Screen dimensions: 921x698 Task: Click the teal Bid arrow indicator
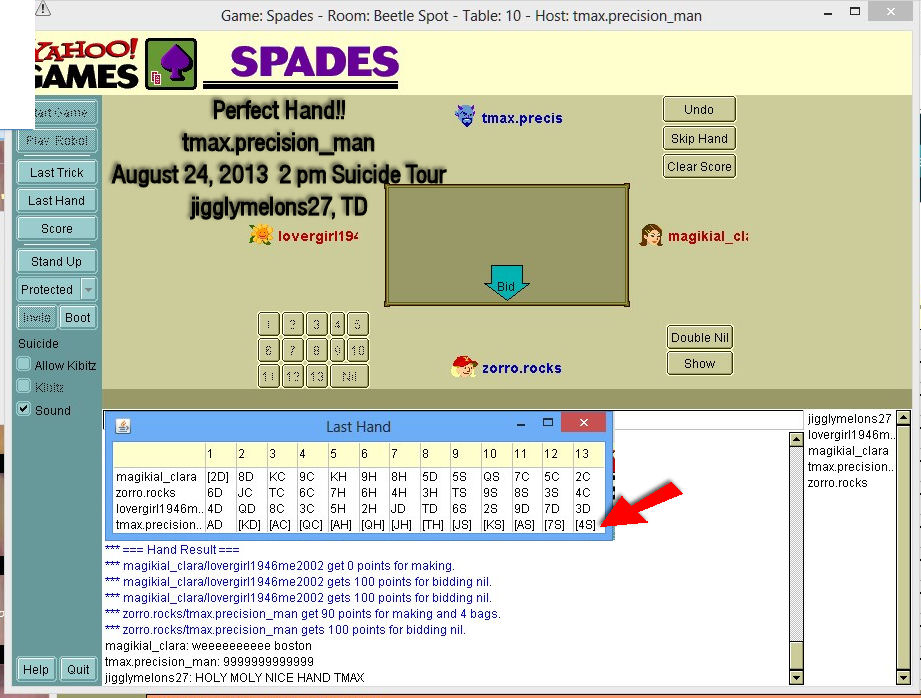tap(506, 282)
